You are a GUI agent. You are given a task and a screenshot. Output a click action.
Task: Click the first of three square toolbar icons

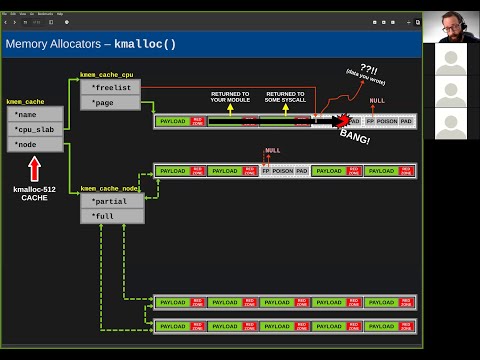click(x=375, y=22)
